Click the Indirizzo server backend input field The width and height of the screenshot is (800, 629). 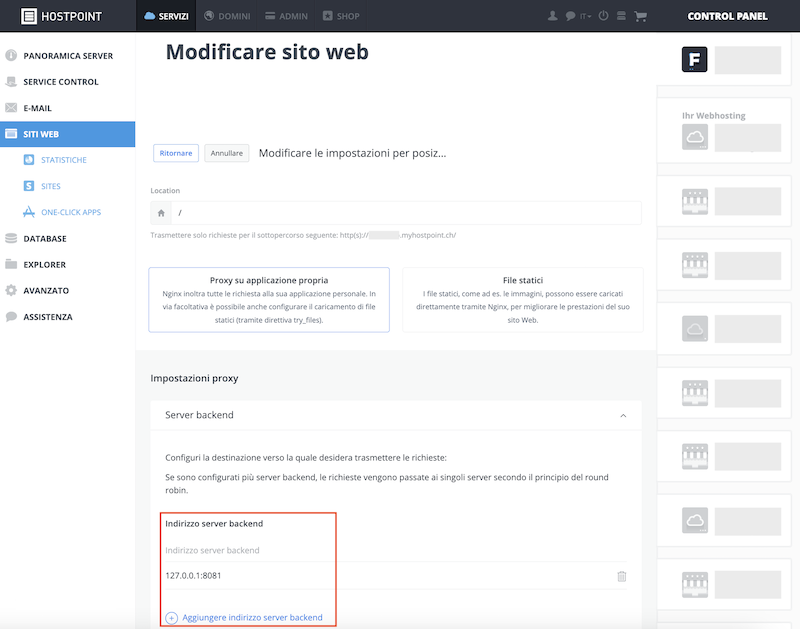click(x=395, y=550)
